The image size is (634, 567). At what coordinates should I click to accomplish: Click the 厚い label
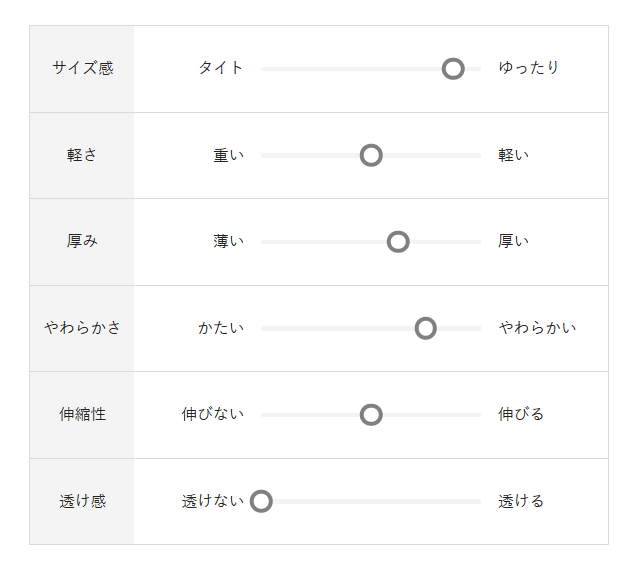514,241
